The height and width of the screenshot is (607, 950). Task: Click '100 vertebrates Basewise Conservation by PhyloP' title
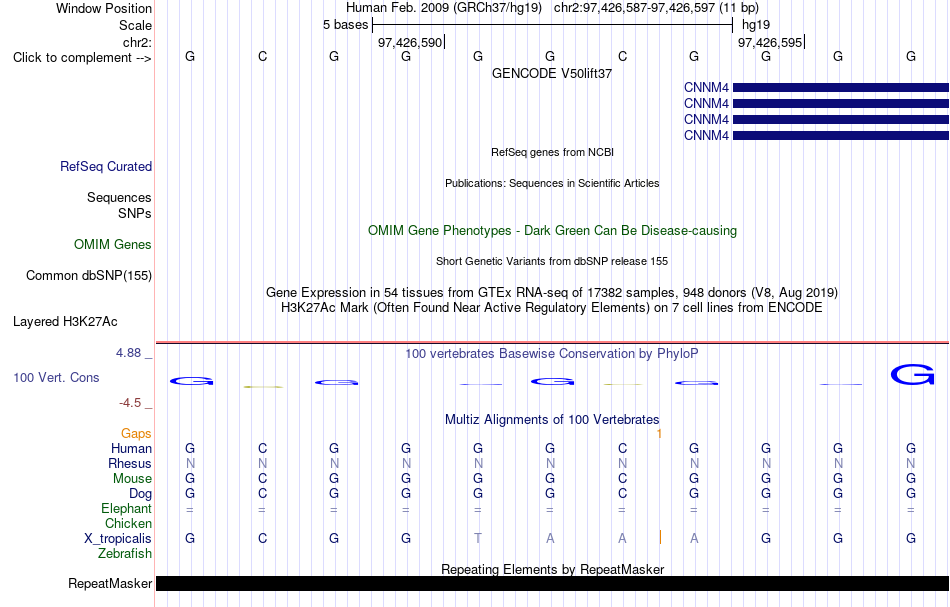click(552, 354)
